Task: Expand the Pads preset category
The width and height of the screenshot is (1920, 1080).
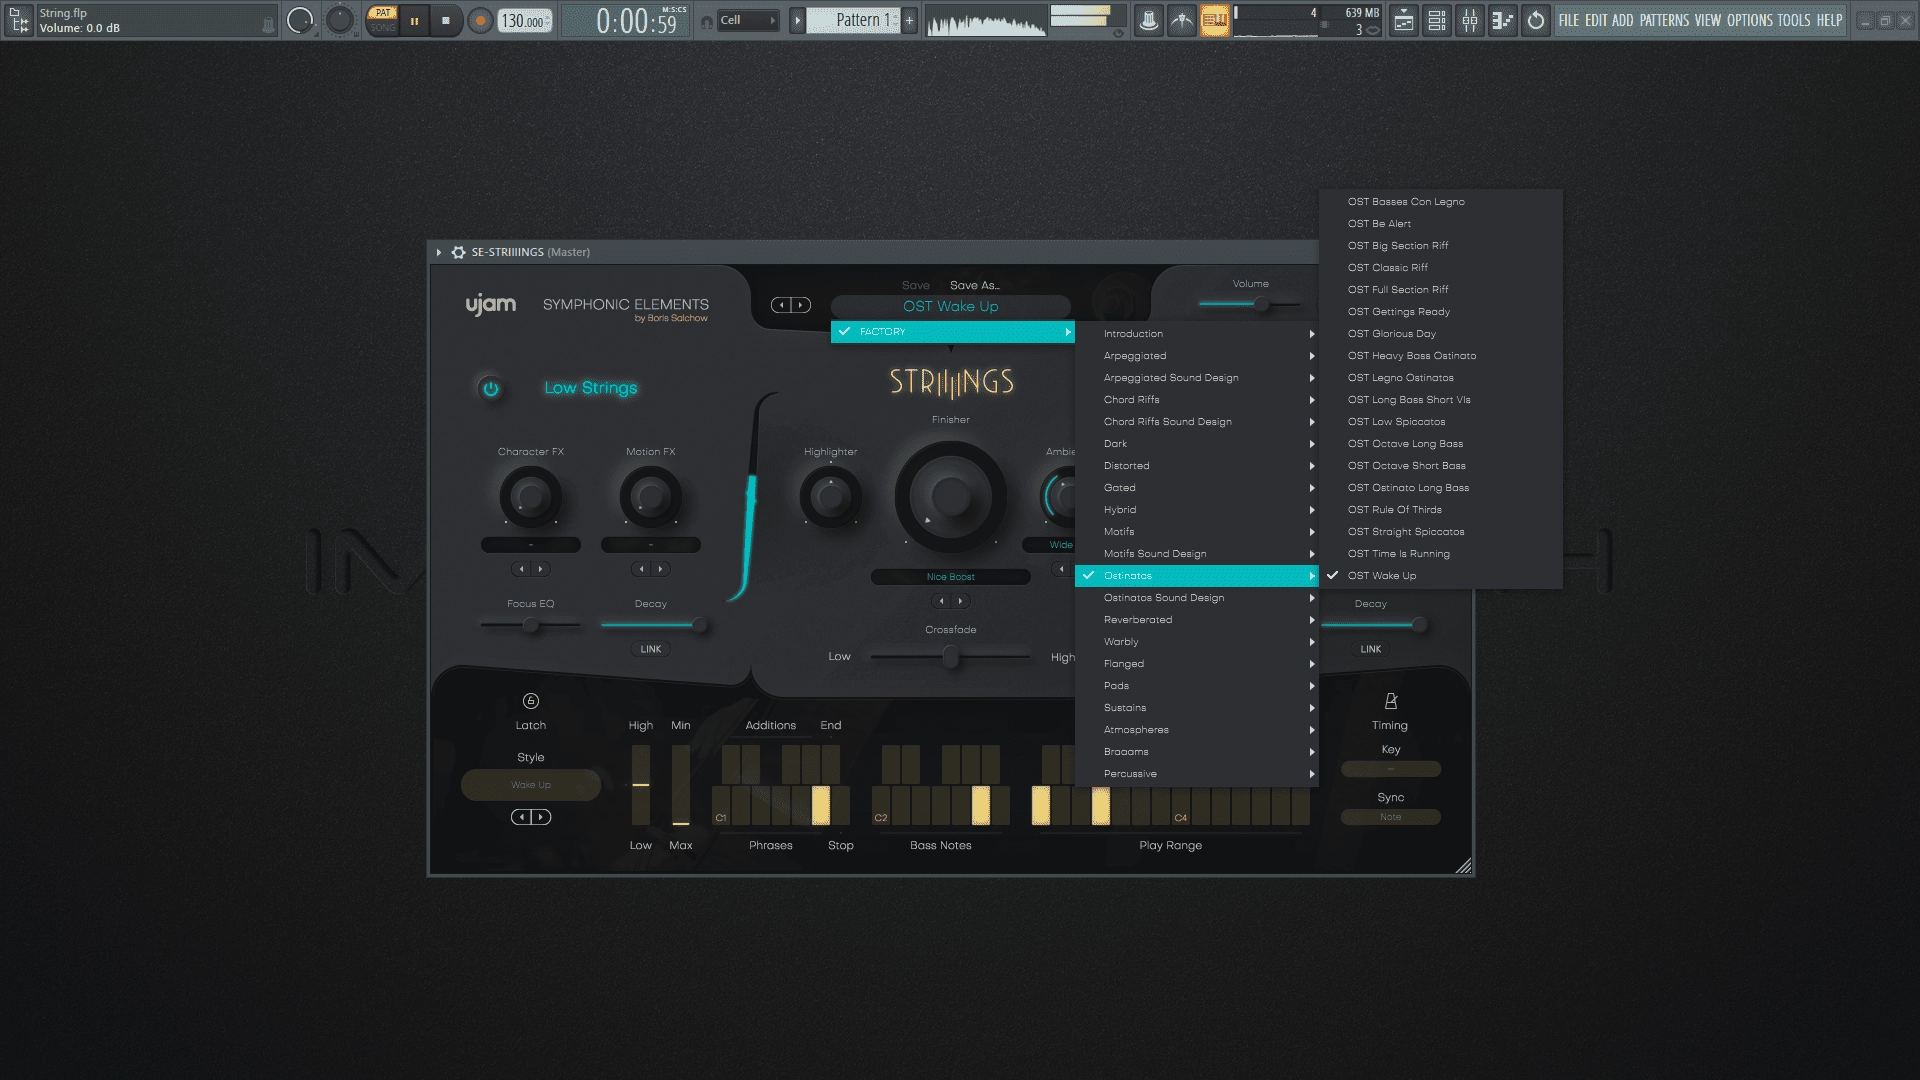Action: tap(1197, 686)
